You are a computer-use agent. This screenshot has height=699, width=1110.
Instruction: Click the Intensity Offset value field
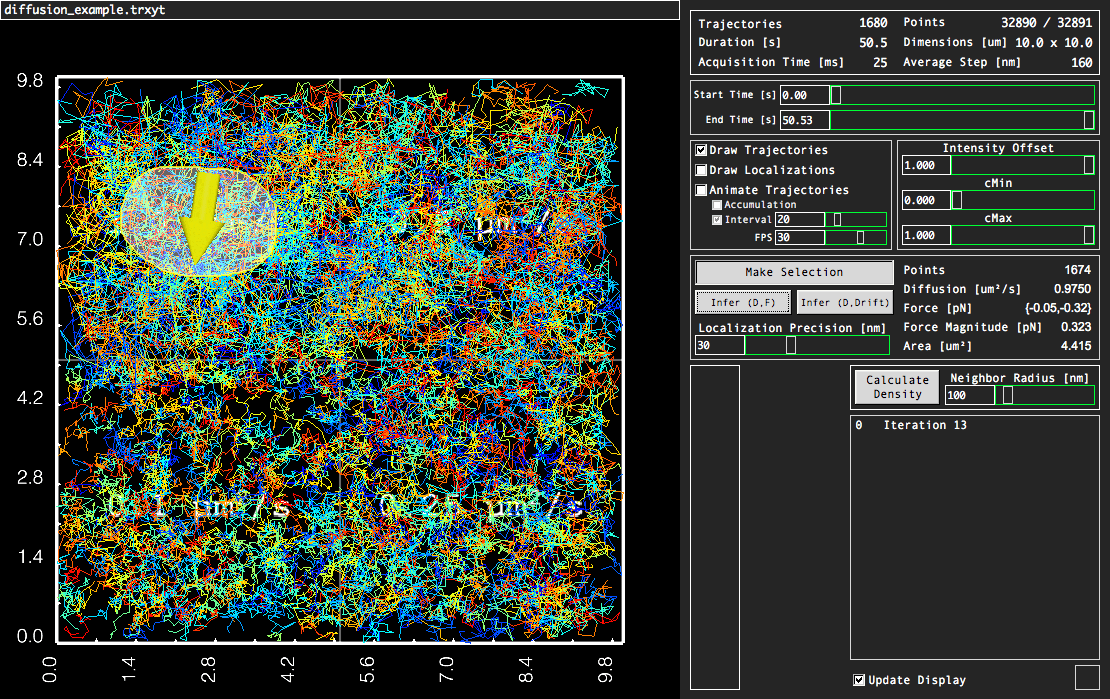tap(926, 165)
